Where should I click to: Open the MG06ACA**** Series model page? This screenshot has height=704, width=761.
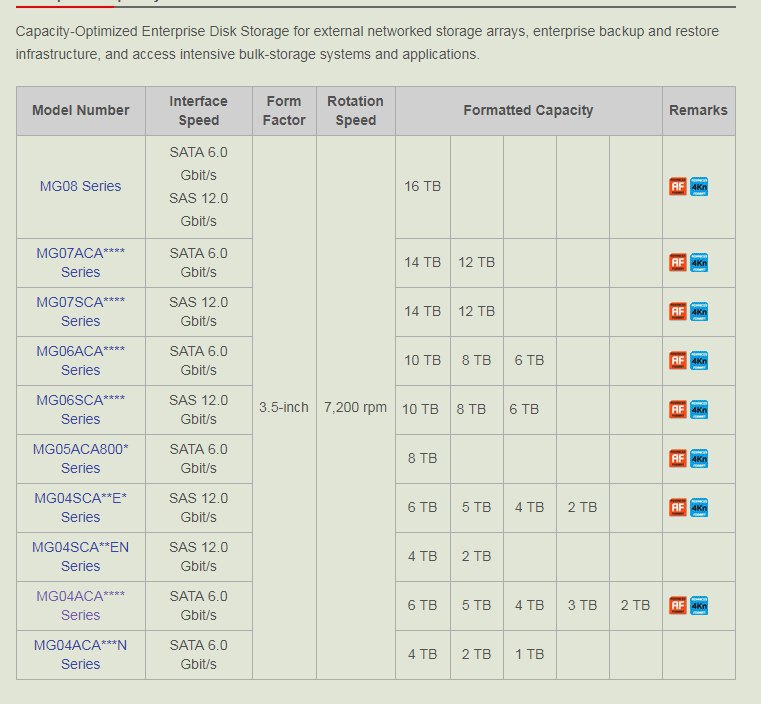[80, 360]
